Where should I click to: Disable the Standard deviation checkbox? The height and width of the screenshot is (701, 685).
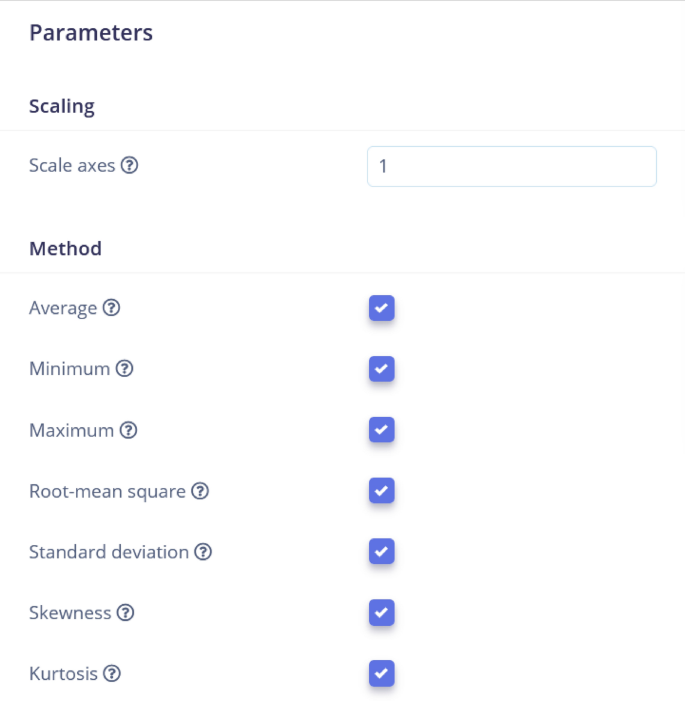click(x=381, y=552)
